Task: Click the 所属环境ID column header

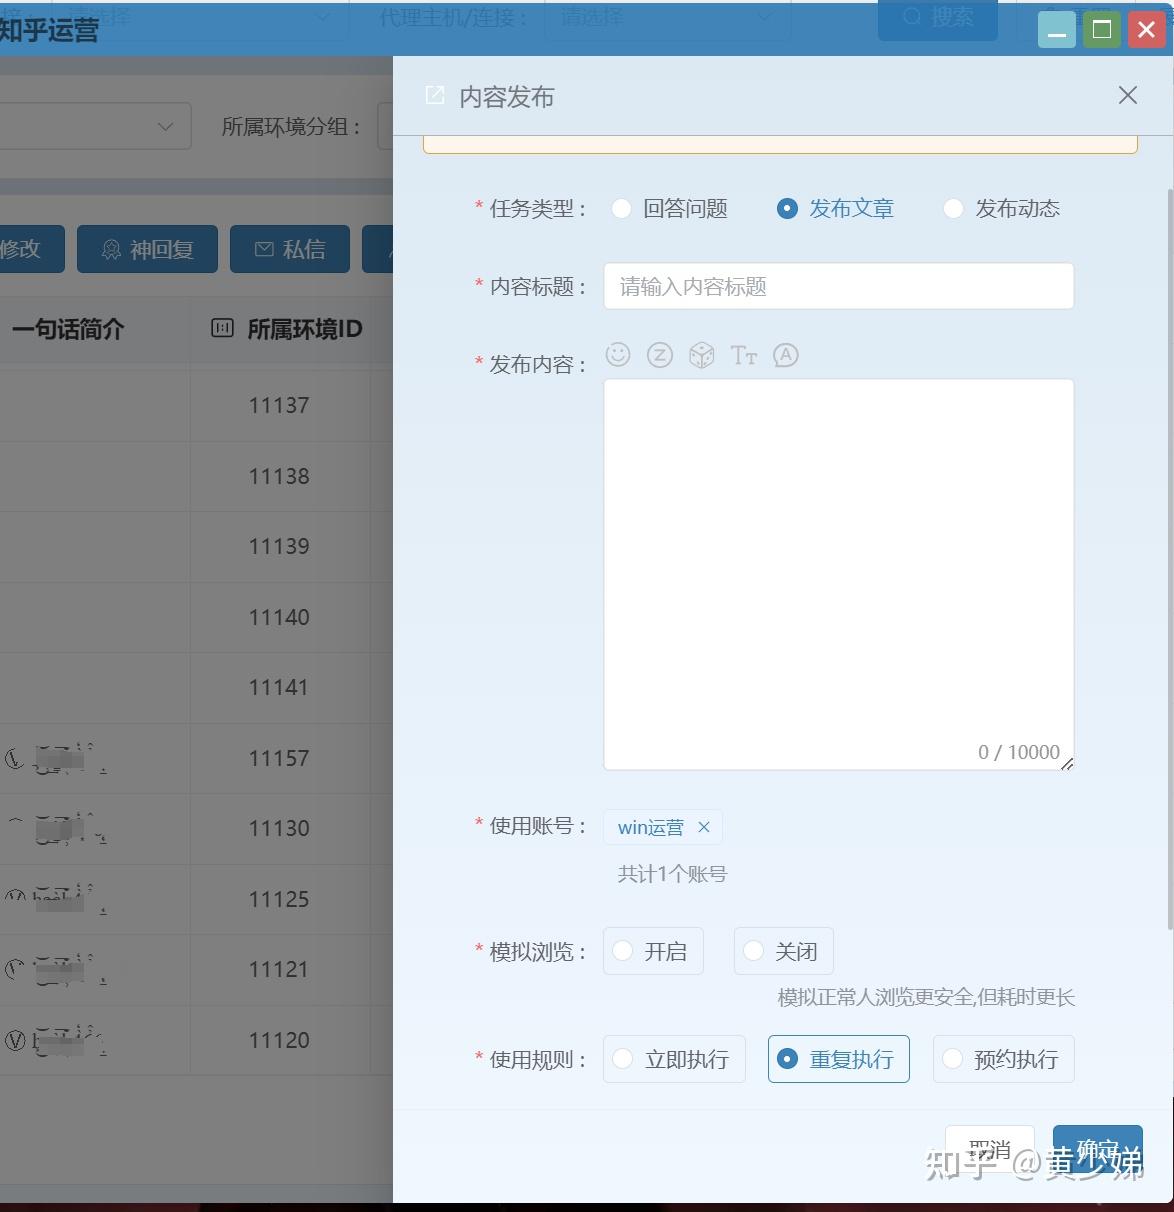Action: coord(287,329)
